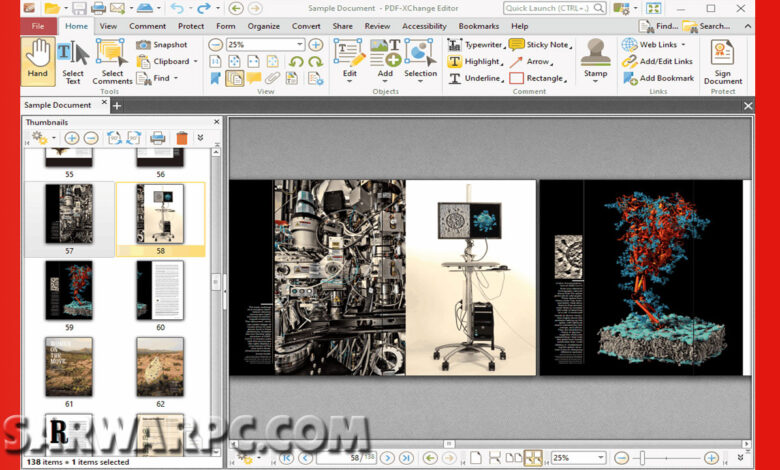
Task: Click the Redo arrow icon
Action: 204,8
